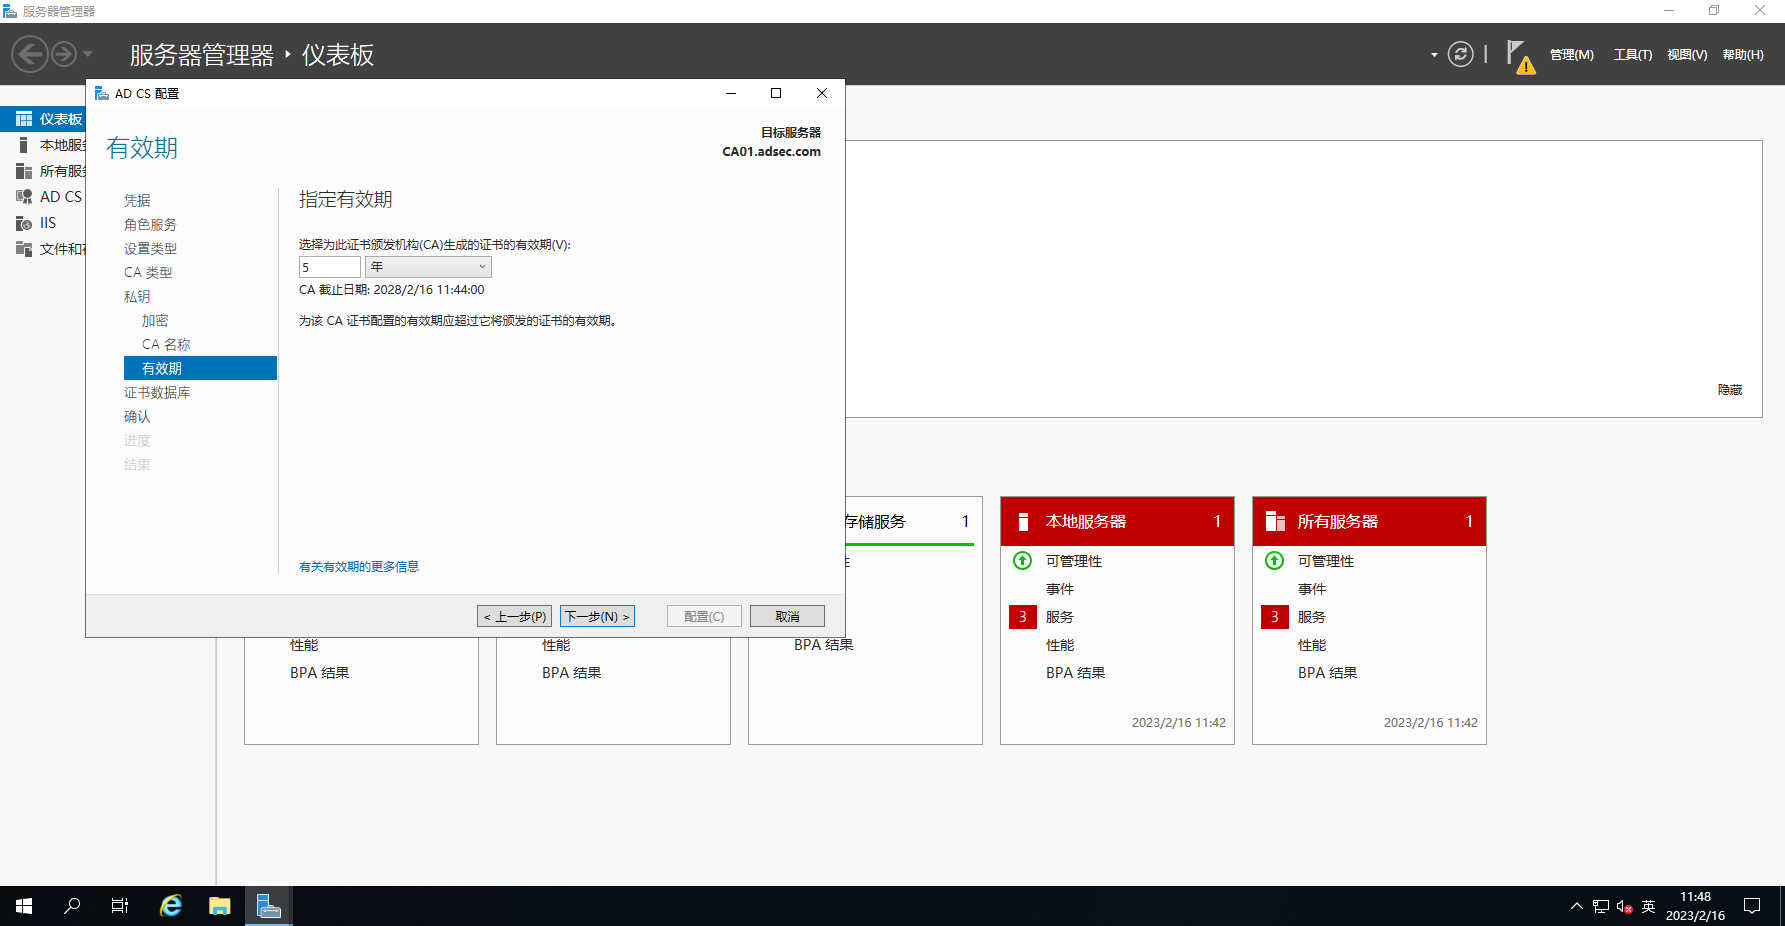Click the refresh dashboard icon
This screenshot has height=926, width=1785.
1460,54
